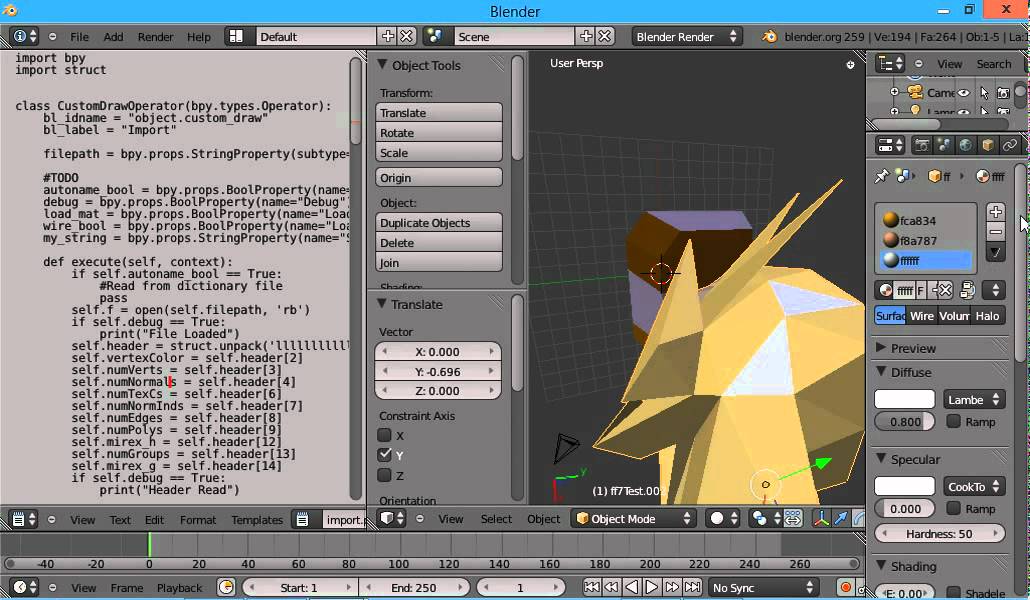Open the Templates menu in text editor
1030x600 pixels.
[257, 519]
